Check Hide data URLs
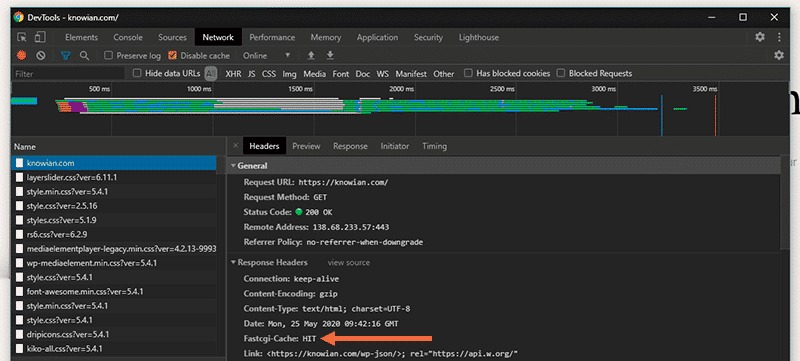Viewport: 800px width, 361px height. coord(137,73)
